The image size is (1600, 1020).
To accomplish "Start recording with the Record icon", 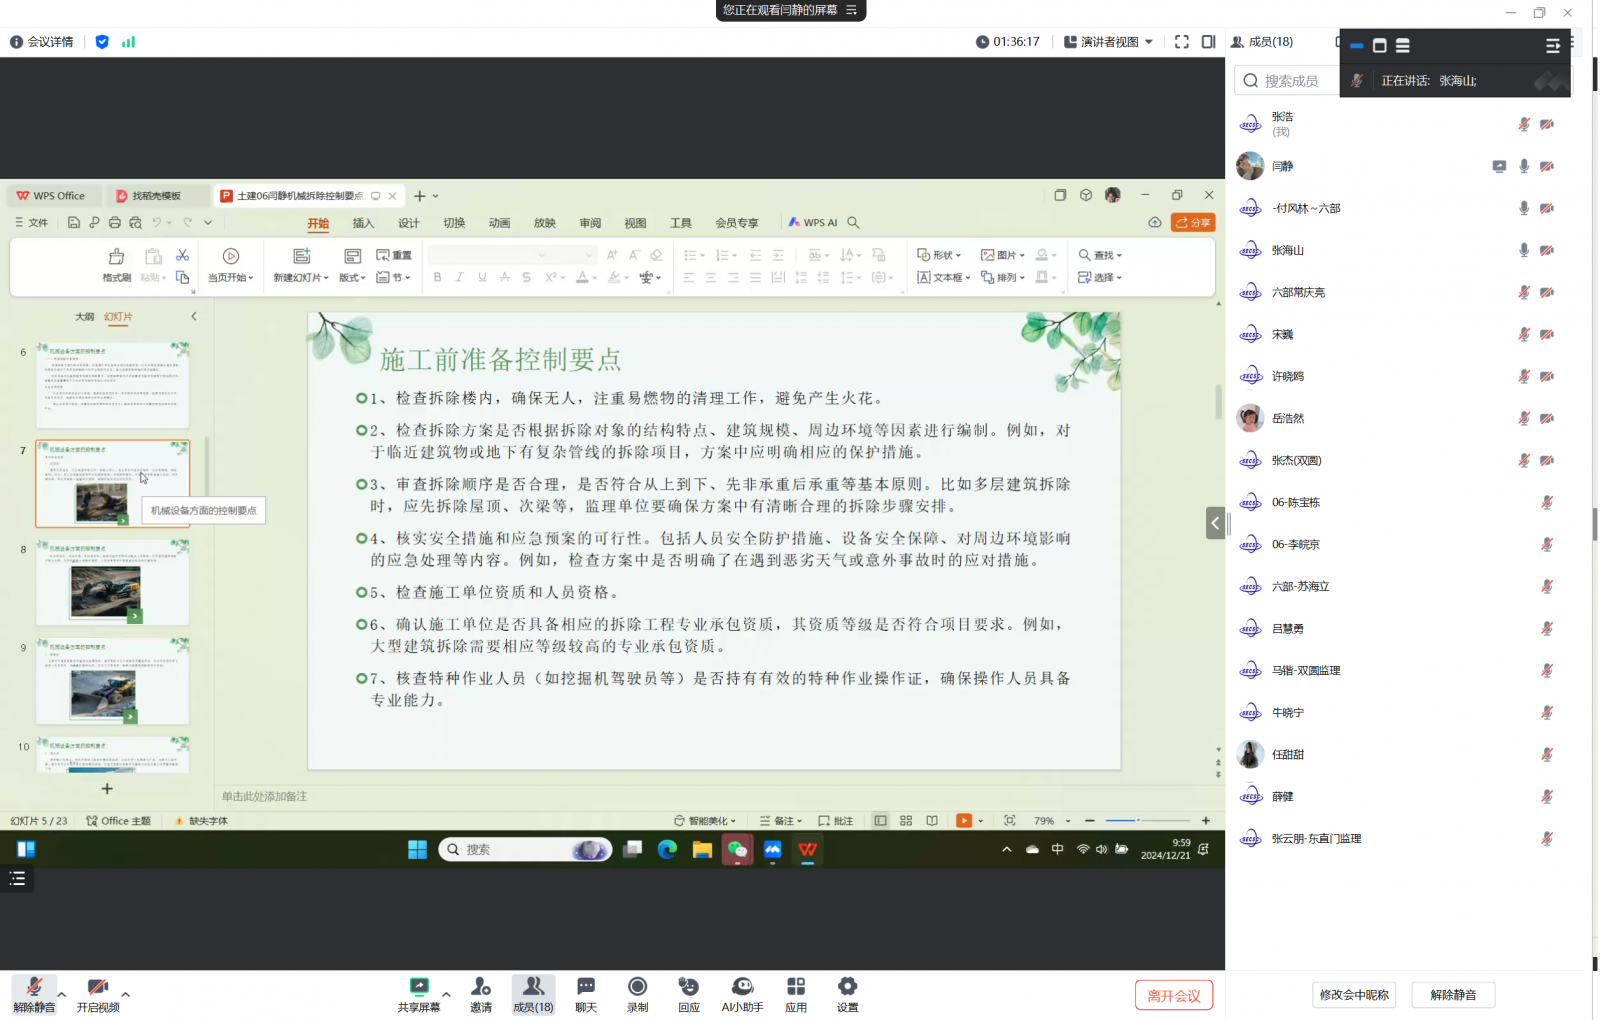I will point(637,994).
